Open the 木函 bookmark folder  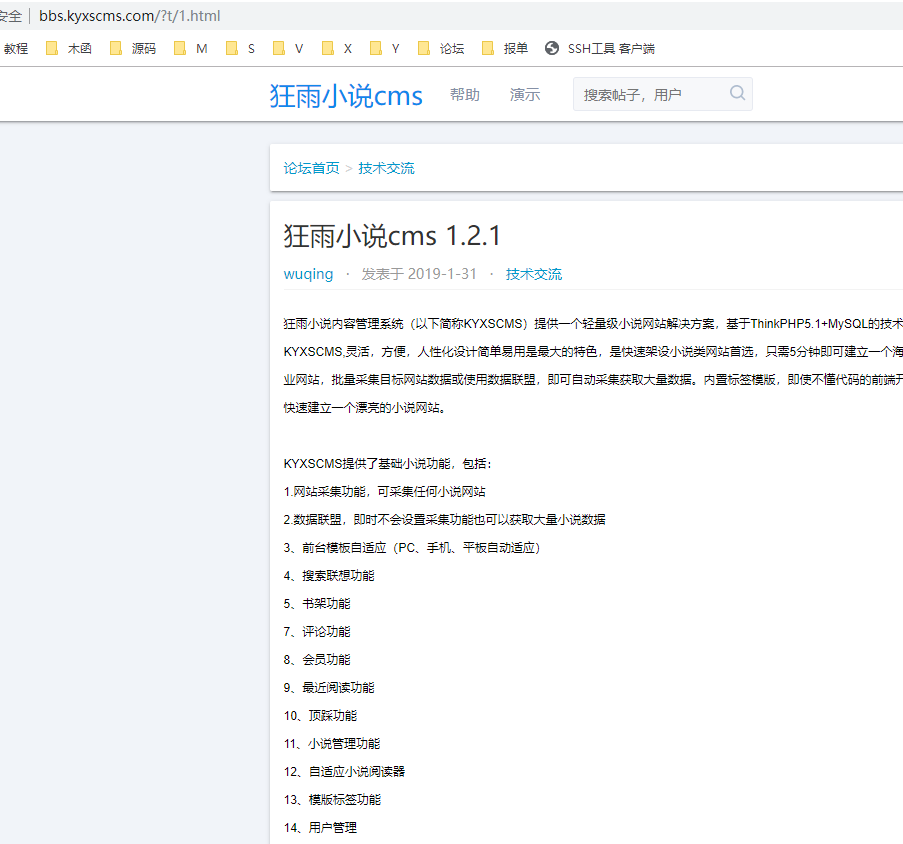click(x=69, y=48)
